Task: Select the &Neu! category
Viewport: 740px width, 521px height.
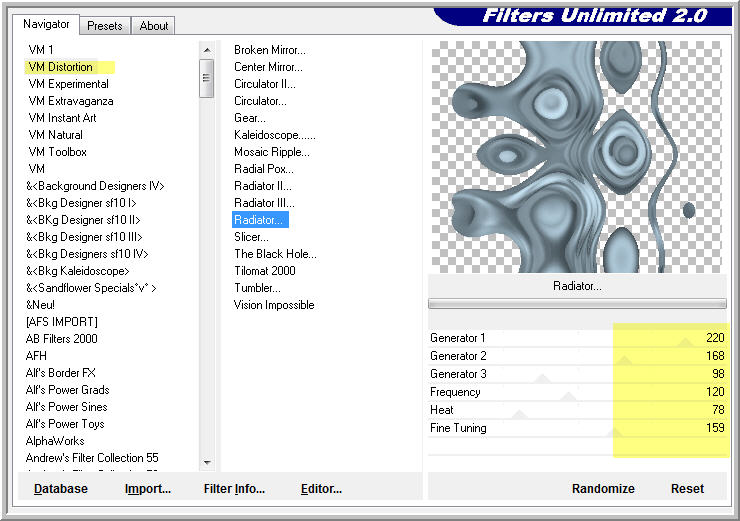Action: 40,304
